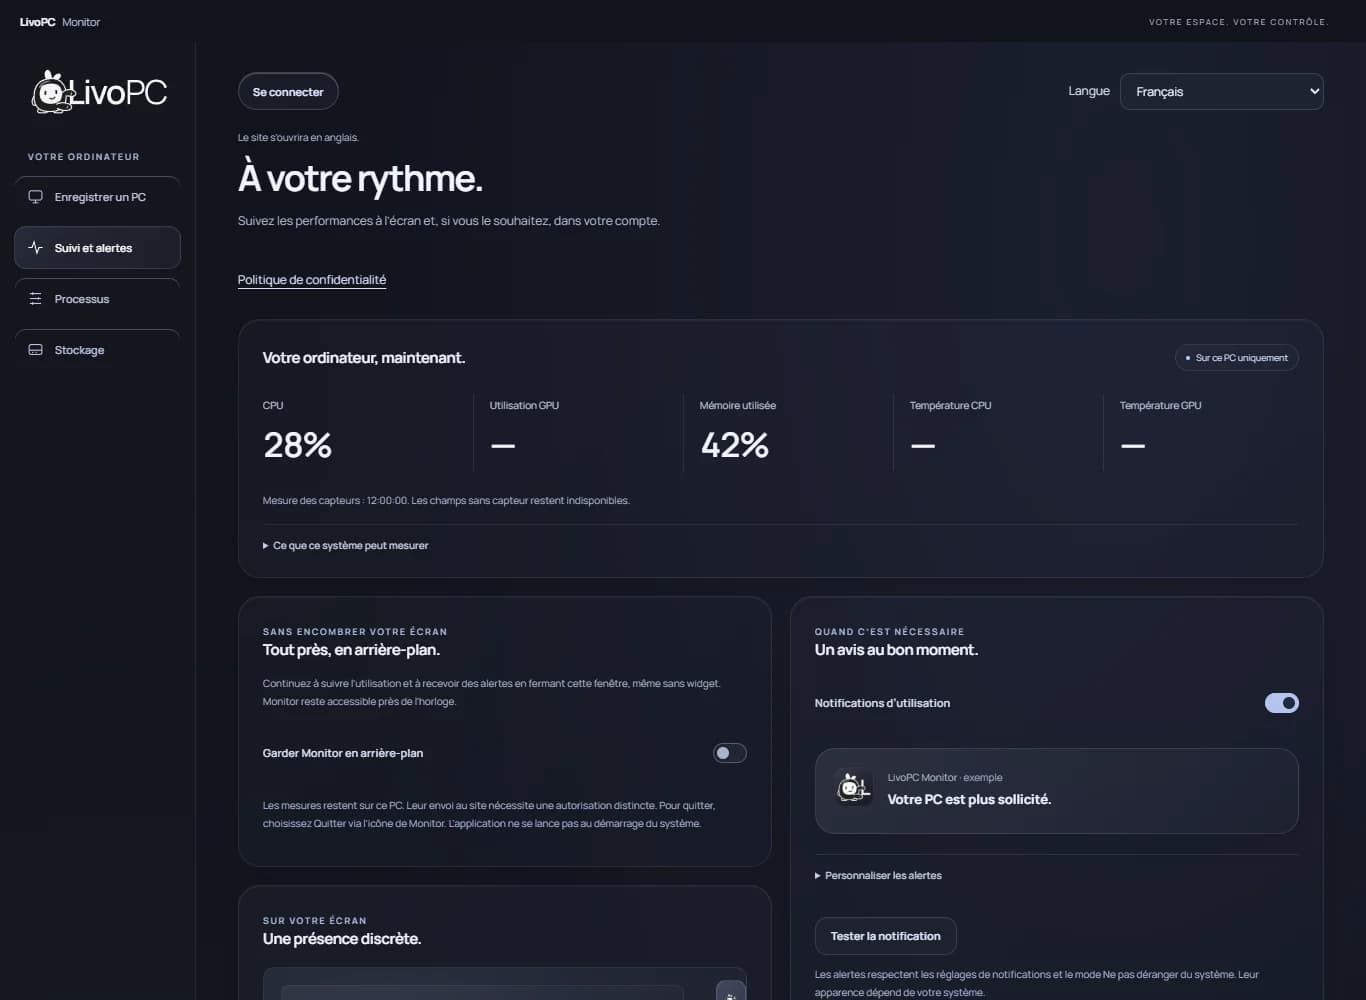Expand Personnaliser les alertes
This screenshot has height=1000, width=1366.
tap(879, 875)
